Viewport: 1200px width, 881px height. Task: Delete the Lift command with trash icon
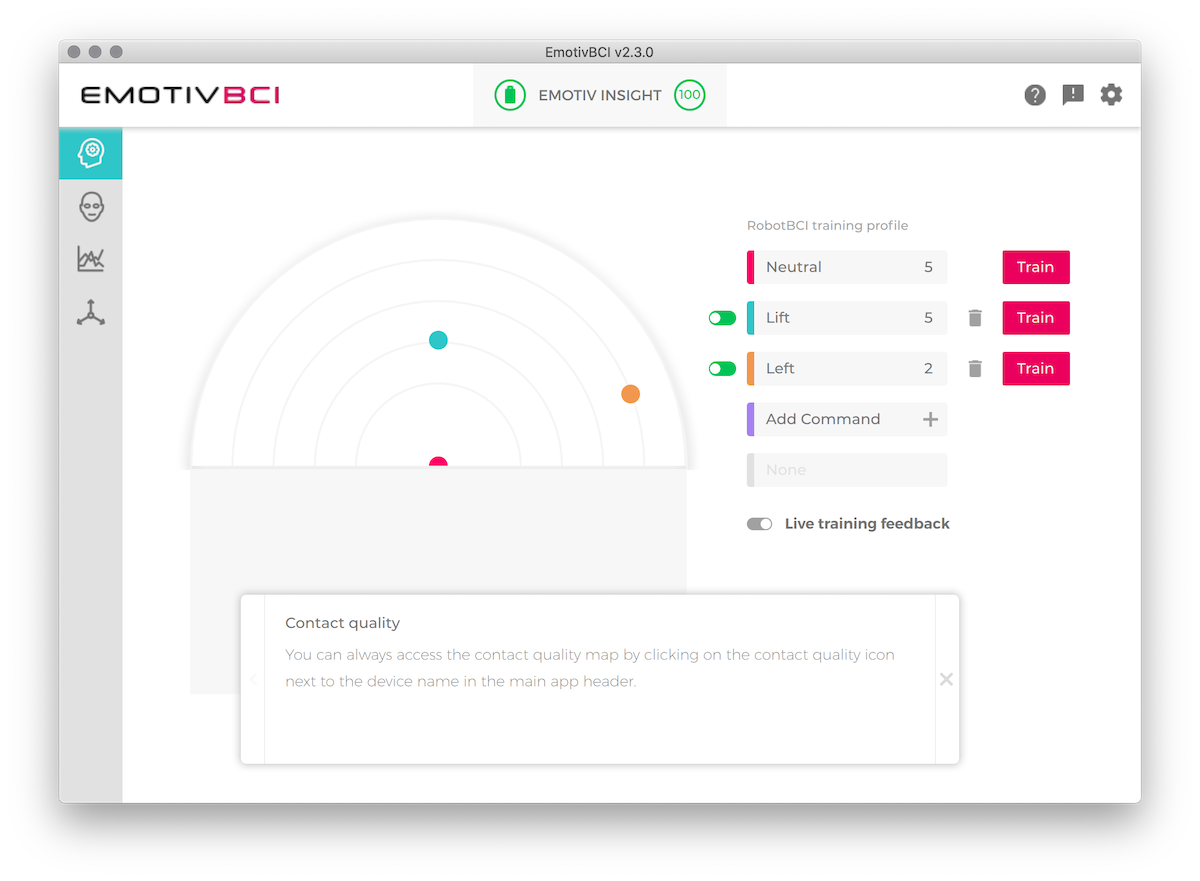pos(976,318)
